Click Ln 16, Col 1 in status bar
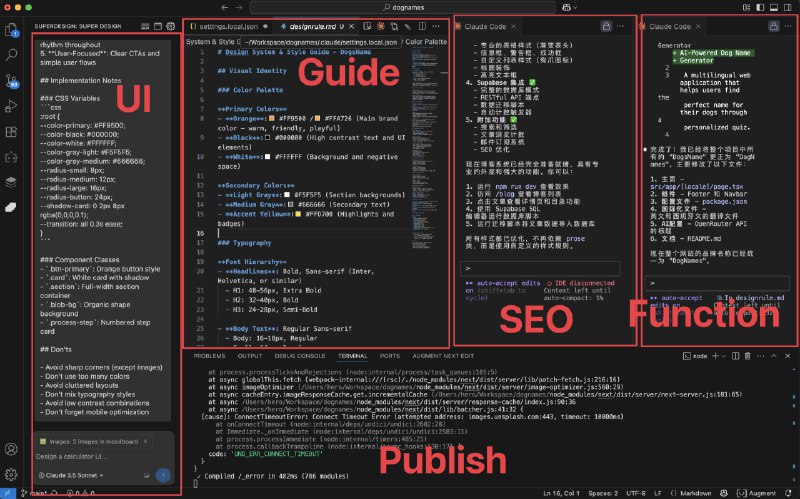Image resolution: width=800 pixels, height=499 pixels. [561, 493]
